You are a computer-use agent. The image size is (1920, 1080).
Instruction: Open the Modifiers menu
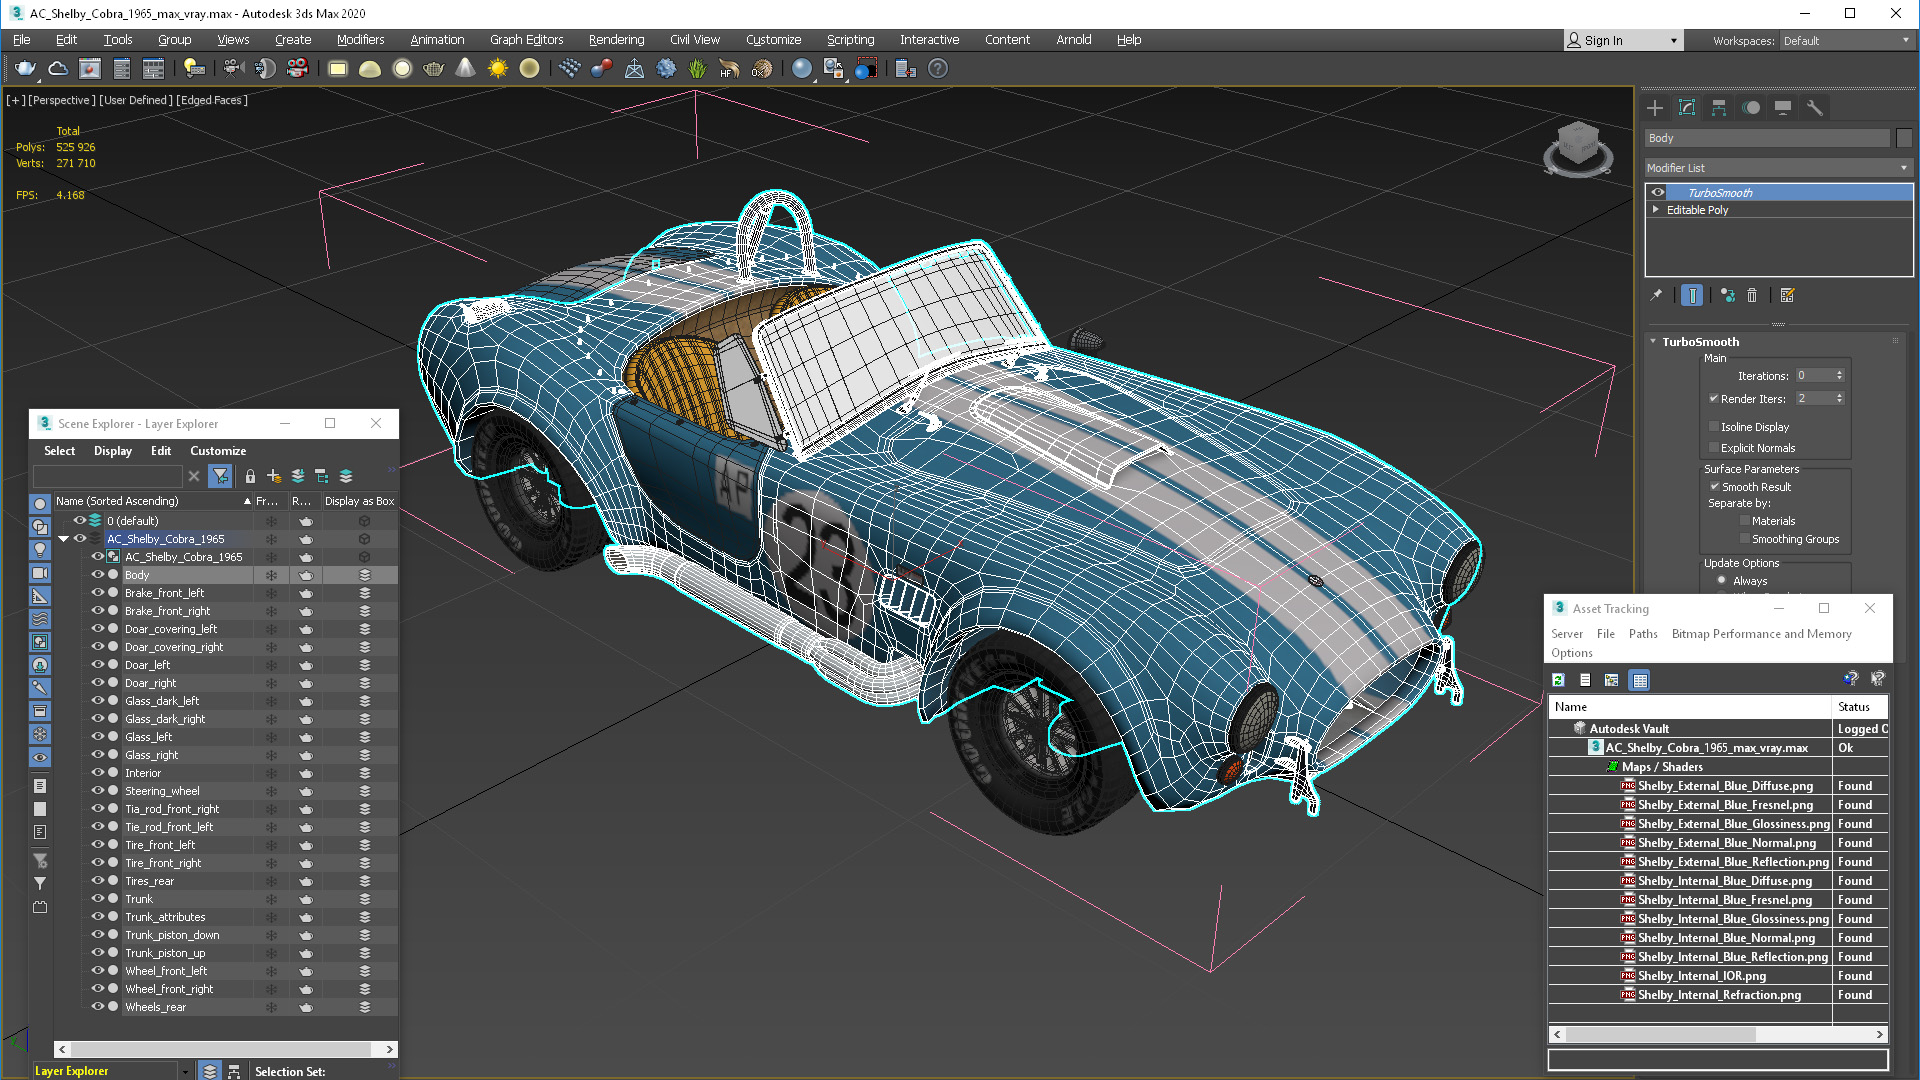360,40
